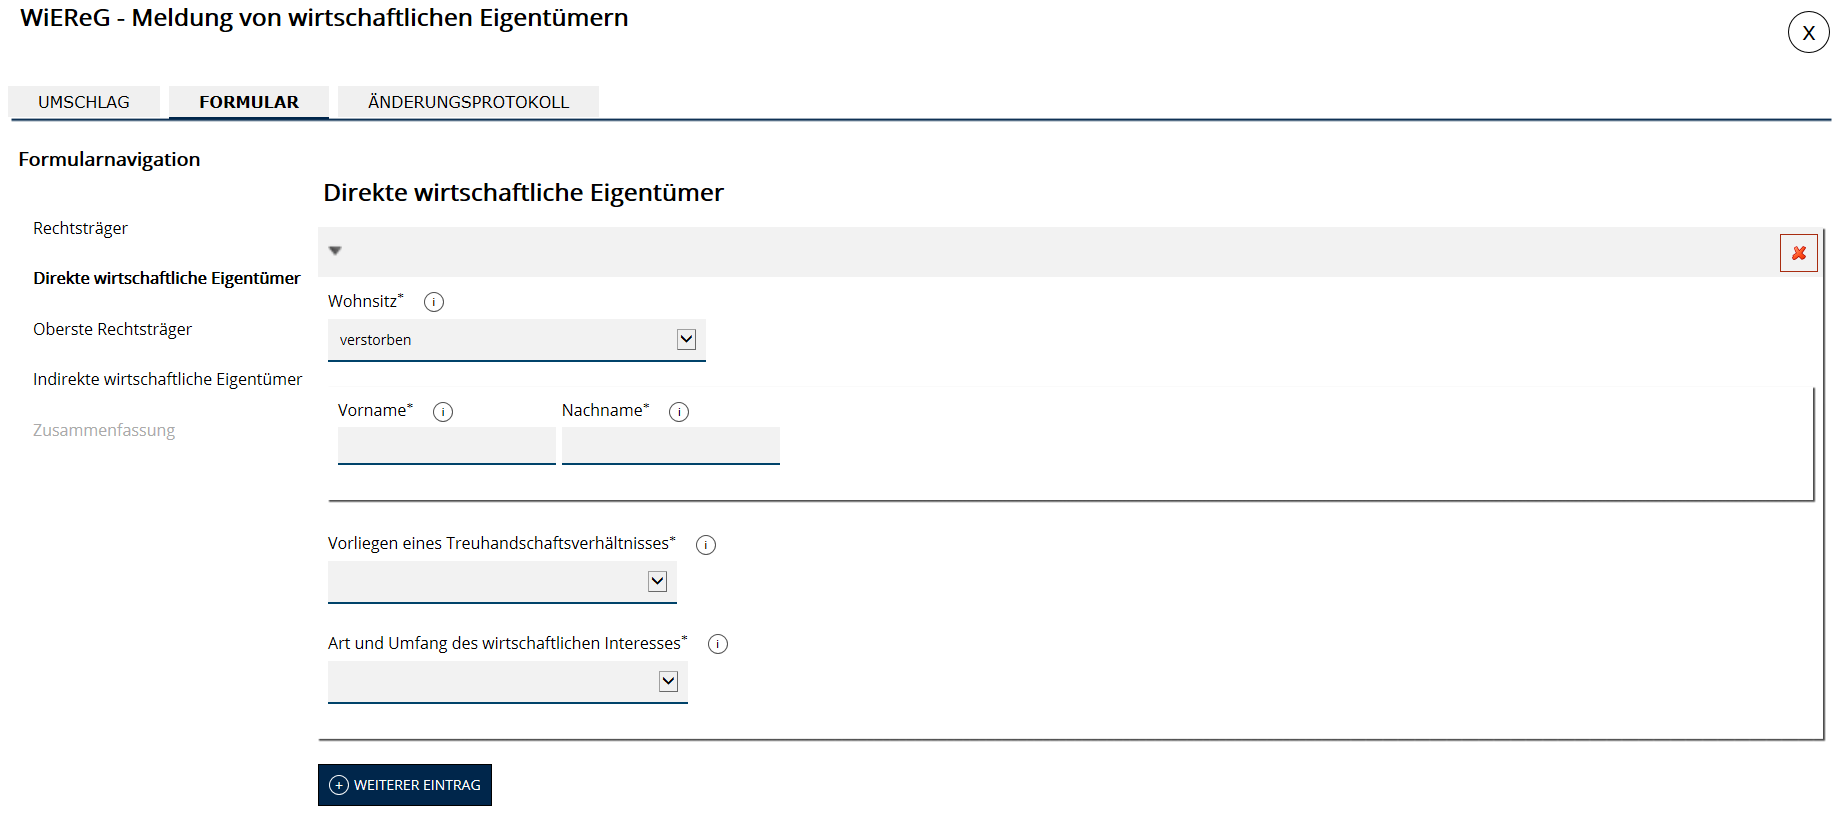This screenshot has height=820, width=1838.
Task: Open the Art und Umfang dropdown
Action: click(x=507, y=682)
